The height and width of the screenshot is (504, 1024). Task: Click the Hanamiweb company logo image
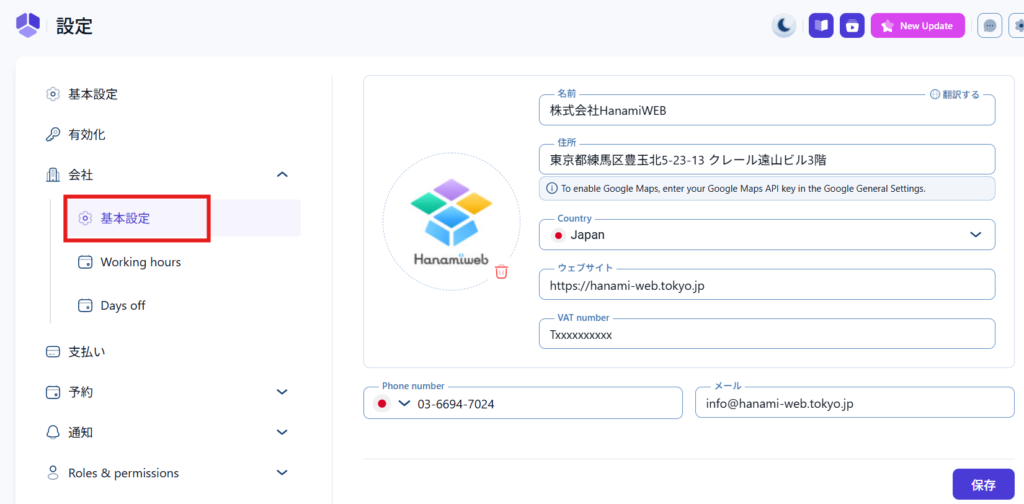(451, 222)
